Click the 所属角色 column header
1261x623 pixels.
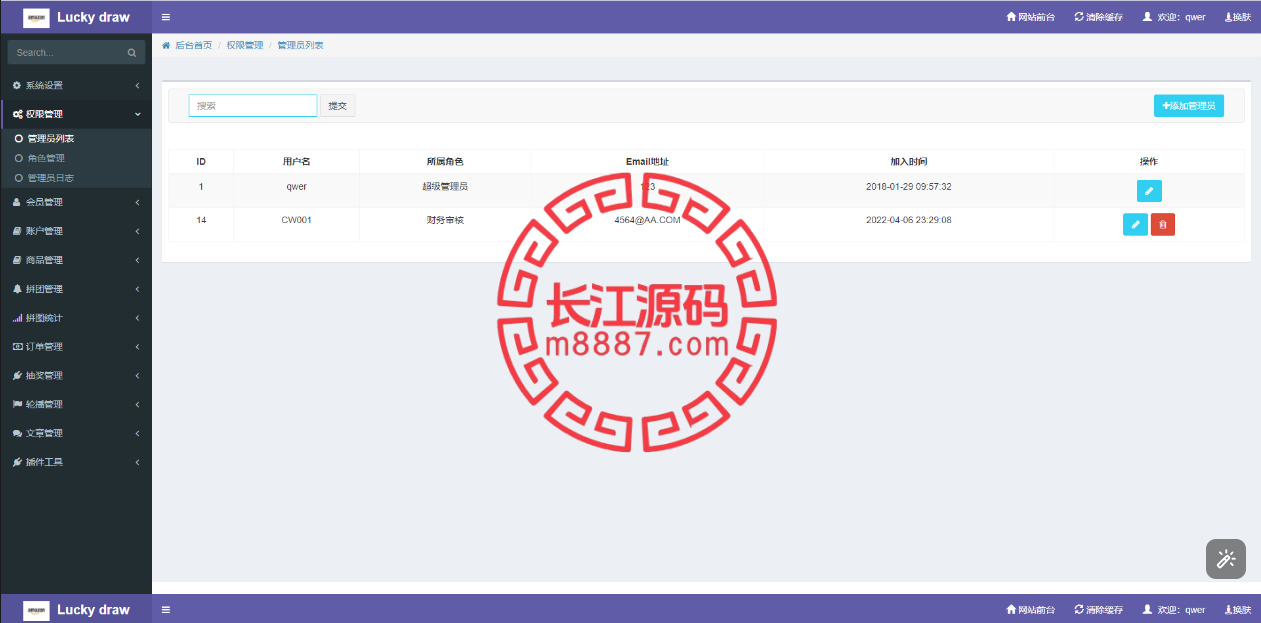click(x=445, y=161)
